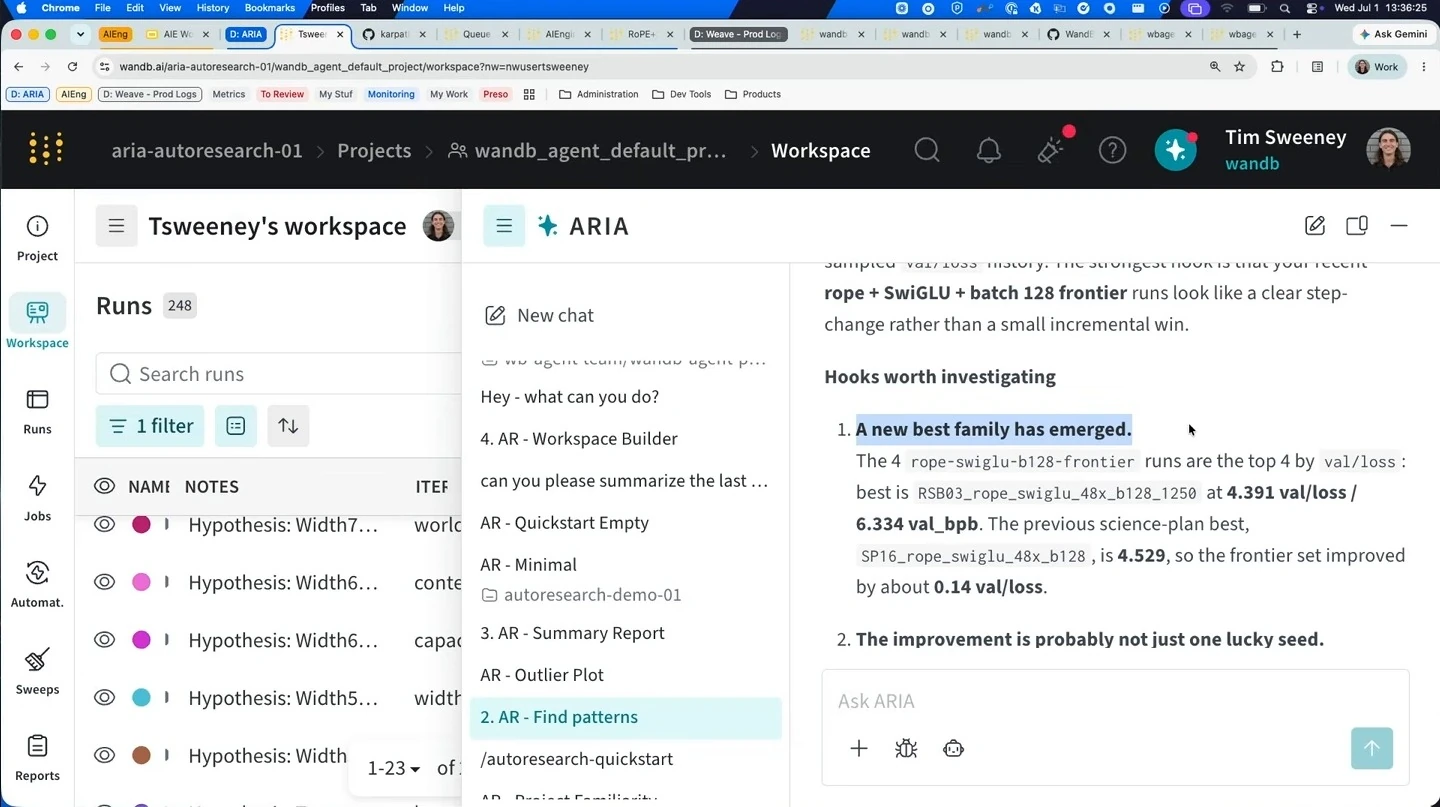Viewport: 1440px width, 807px height.
Task: Open the Products bookmark folder
Action: pos(752,94)
